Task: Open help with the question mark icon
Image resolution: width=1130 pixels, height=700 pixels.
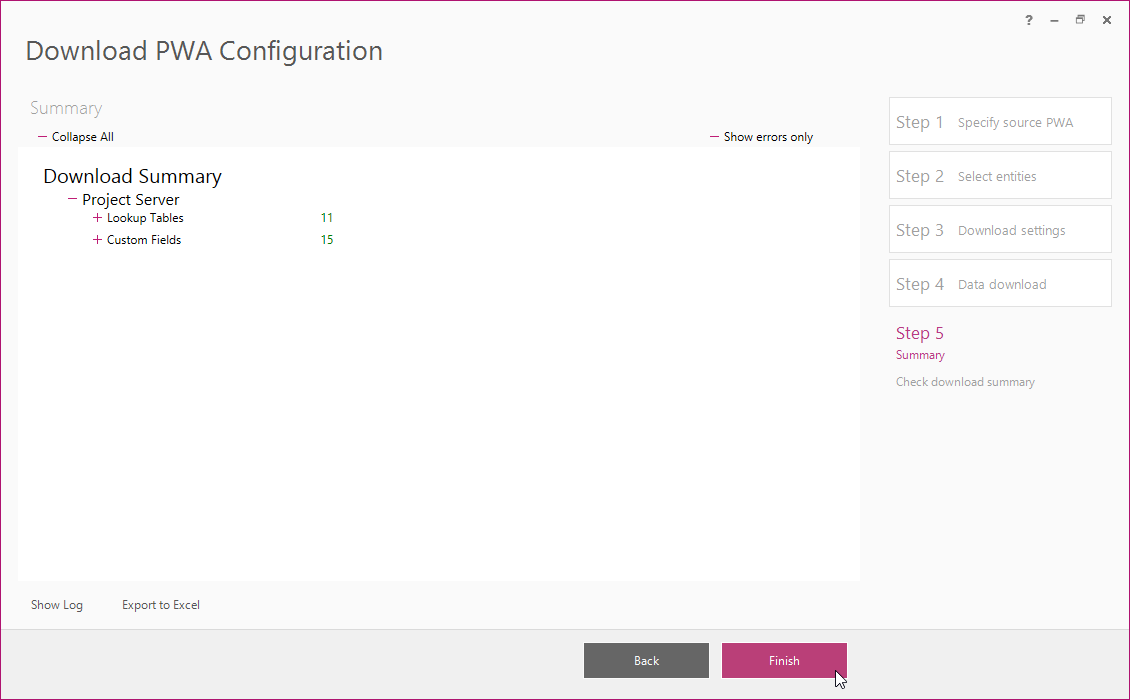Action: click(x=1029, y=20)
